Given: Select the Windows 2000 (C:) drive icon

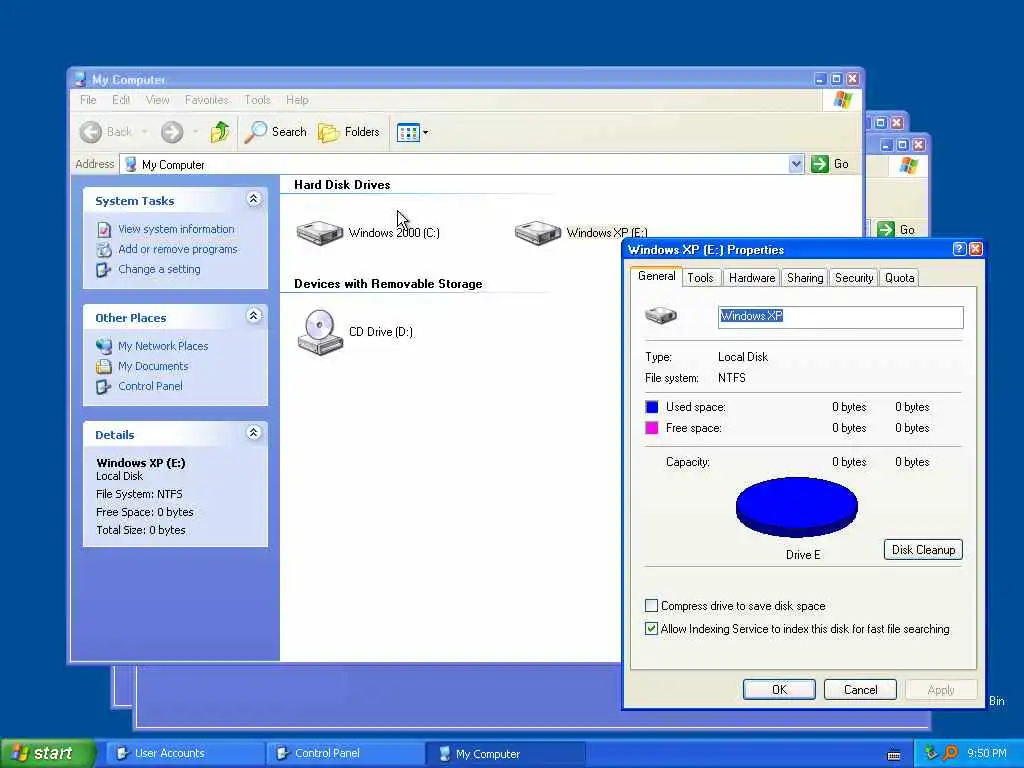Looking at the screenshot, I should tap(320, 232).
